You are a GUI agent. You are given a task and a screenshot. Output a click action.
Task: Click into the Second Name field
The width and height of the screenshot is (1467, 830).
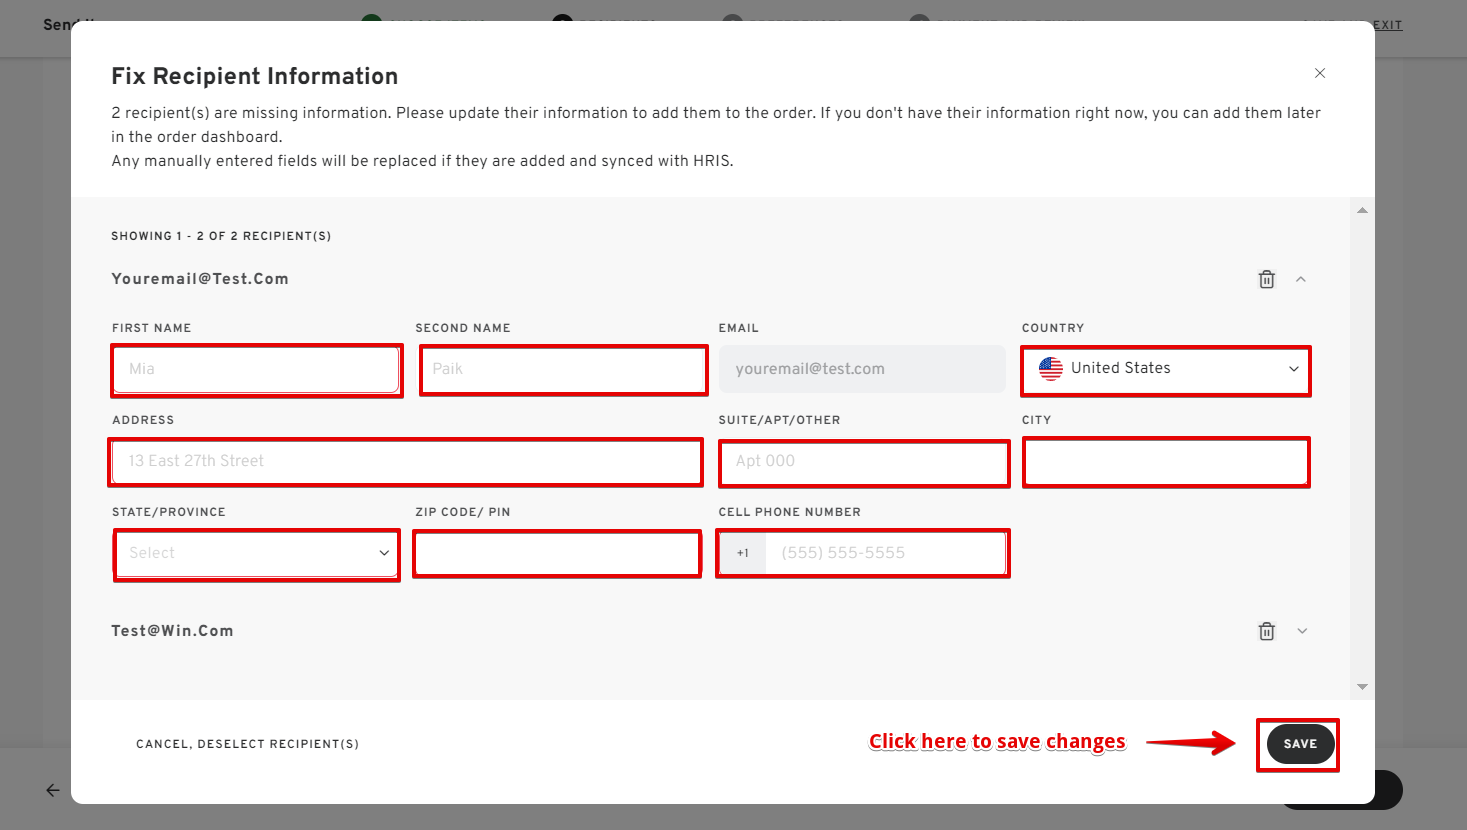563,369
